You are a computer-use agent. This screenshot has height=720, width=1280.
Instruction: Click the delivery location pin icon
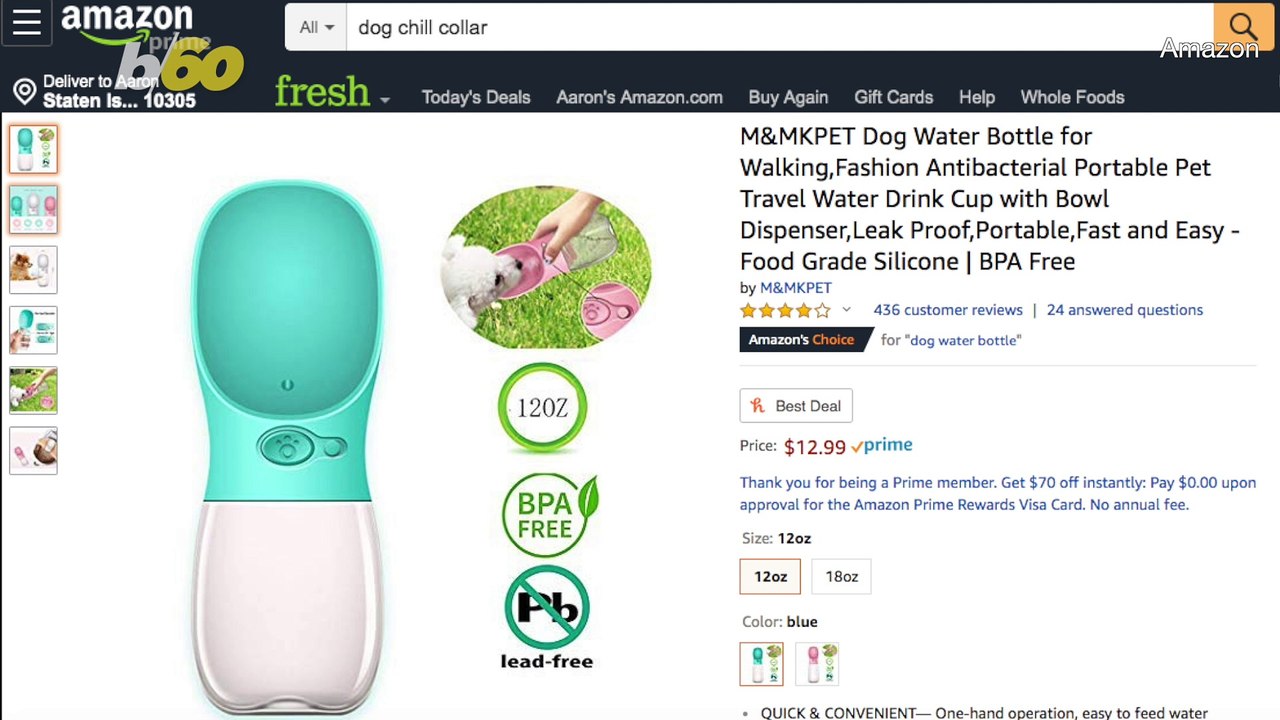point(25,93)
